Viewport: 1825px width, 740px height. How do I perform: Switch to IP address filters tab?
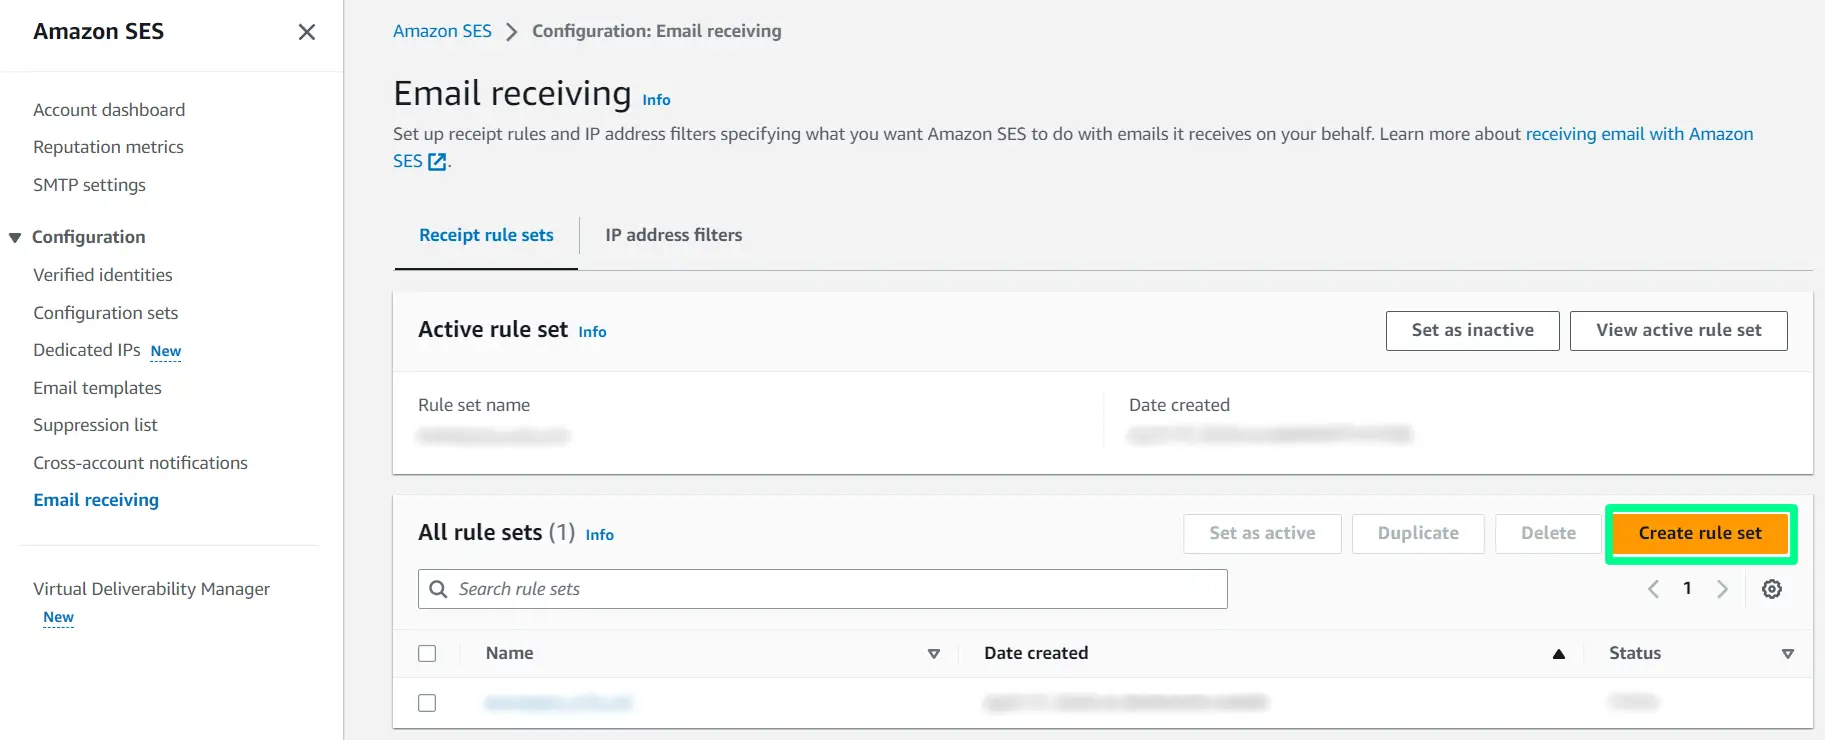(674, 235)
